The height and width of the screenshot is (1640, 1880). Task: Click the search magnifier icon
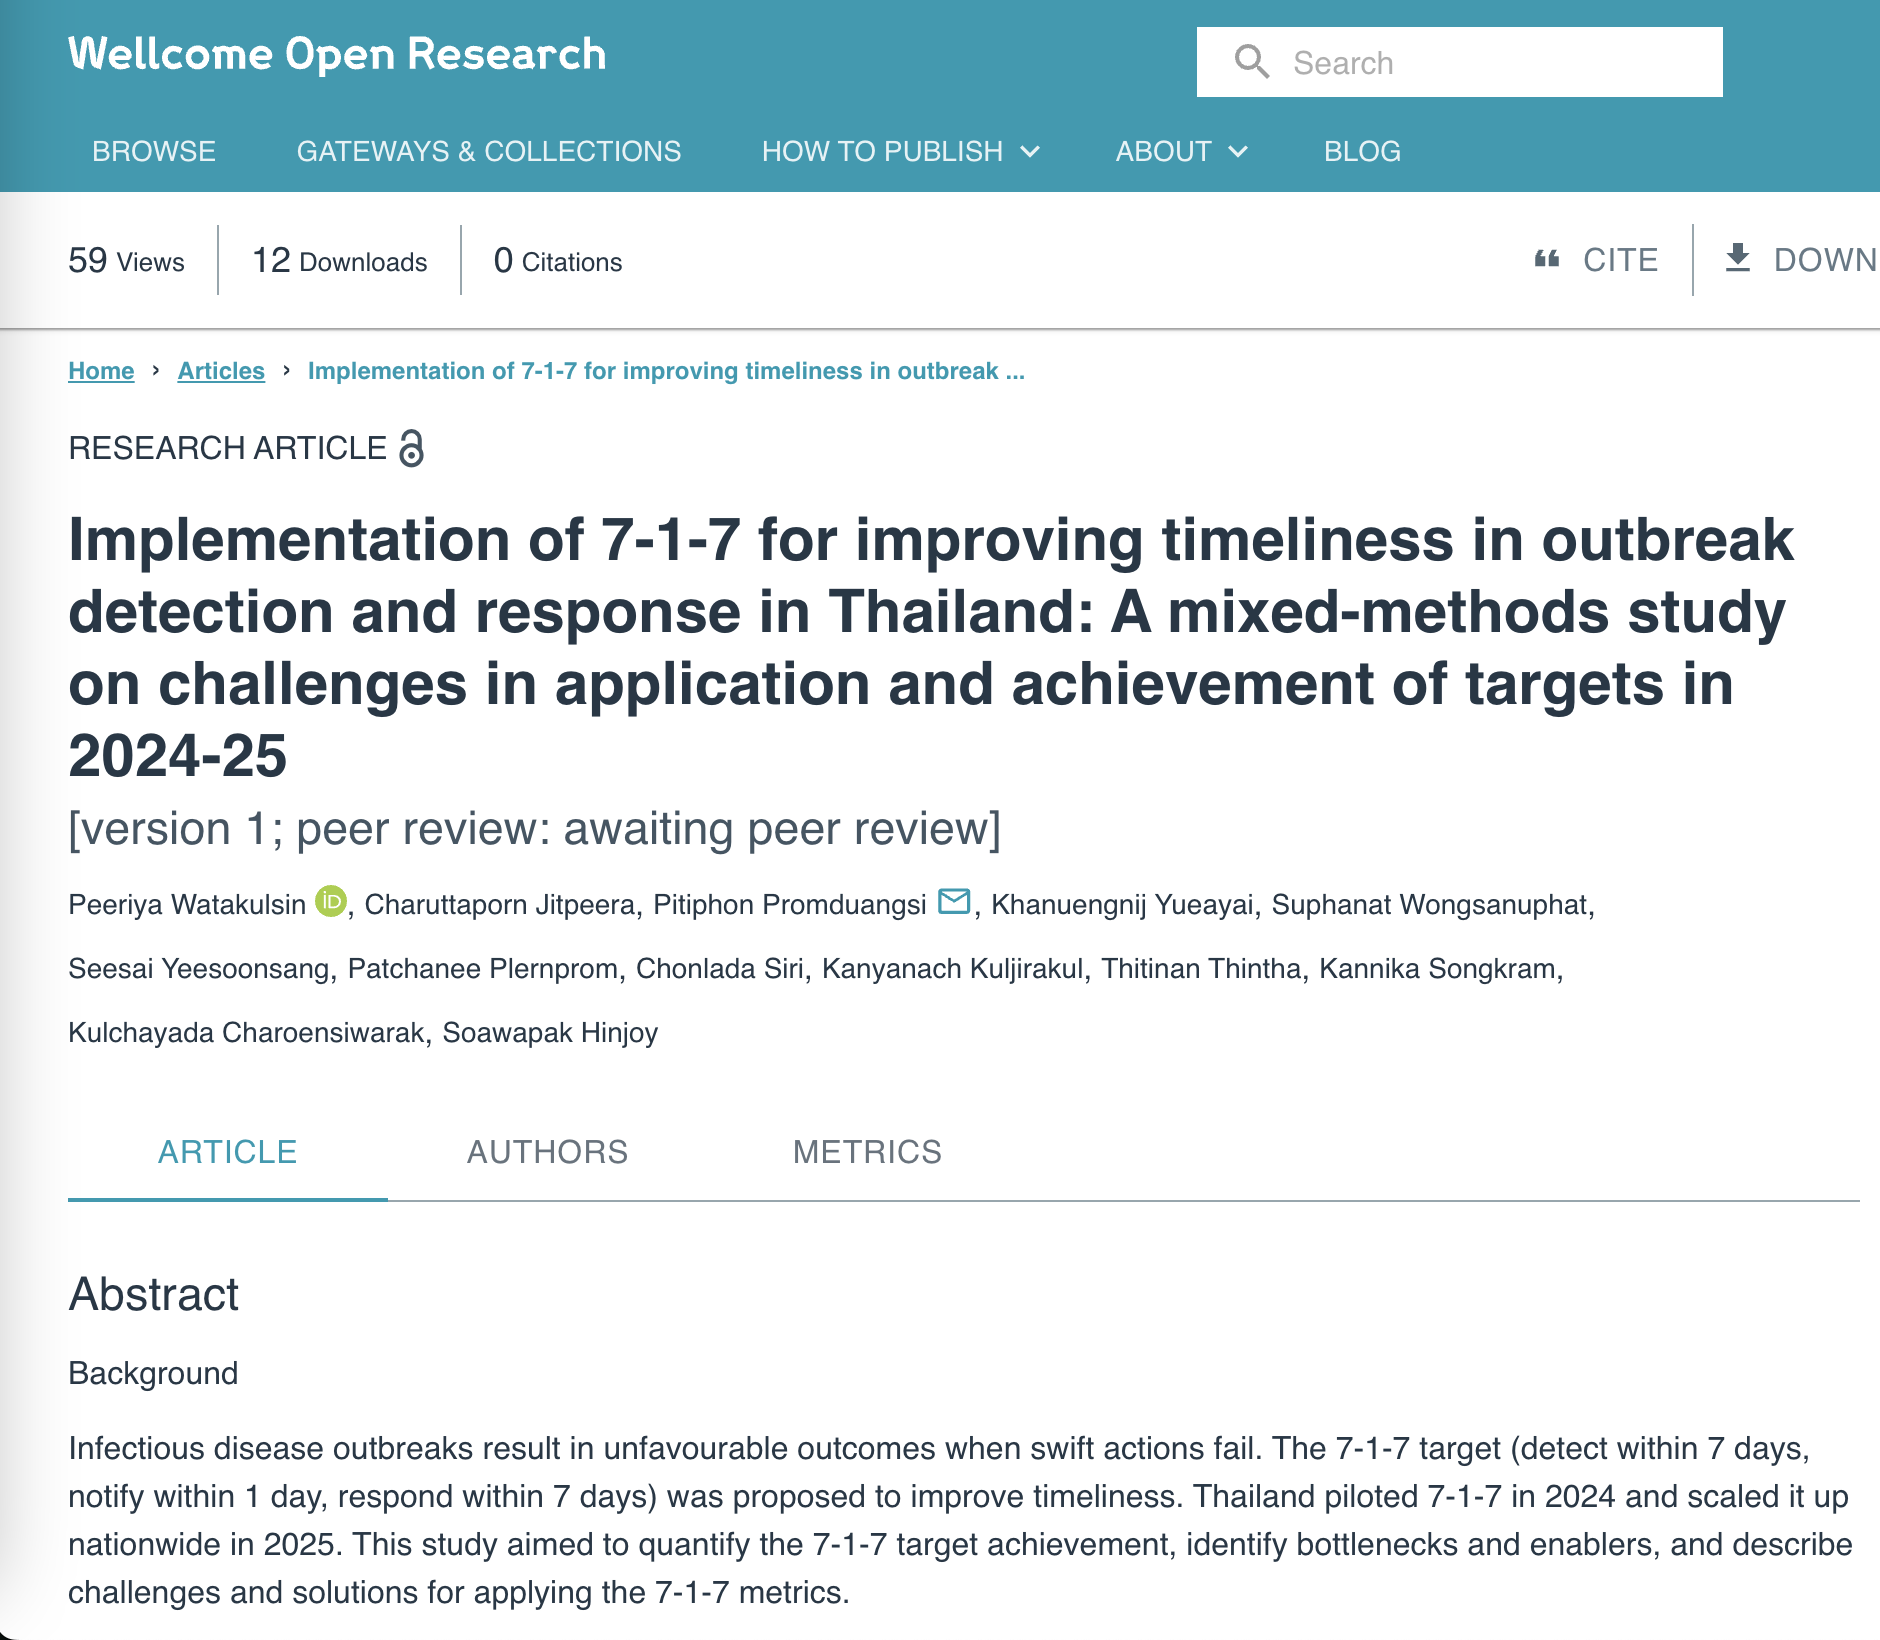tap(1251, 62)
